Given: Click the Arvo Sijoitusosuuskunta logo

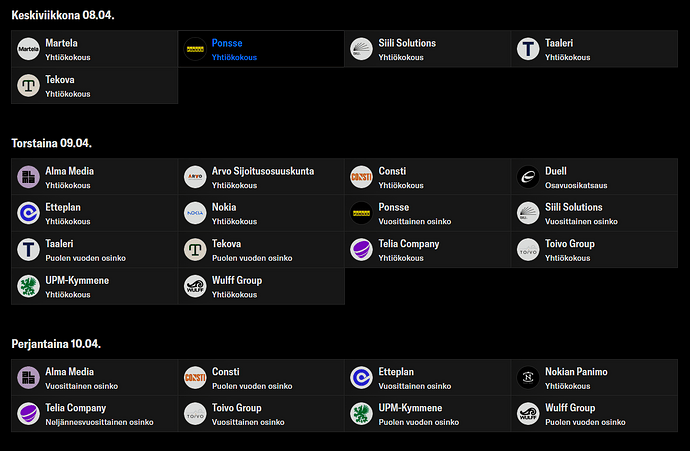Looking at the screenshot, I should tap(195, 177).
